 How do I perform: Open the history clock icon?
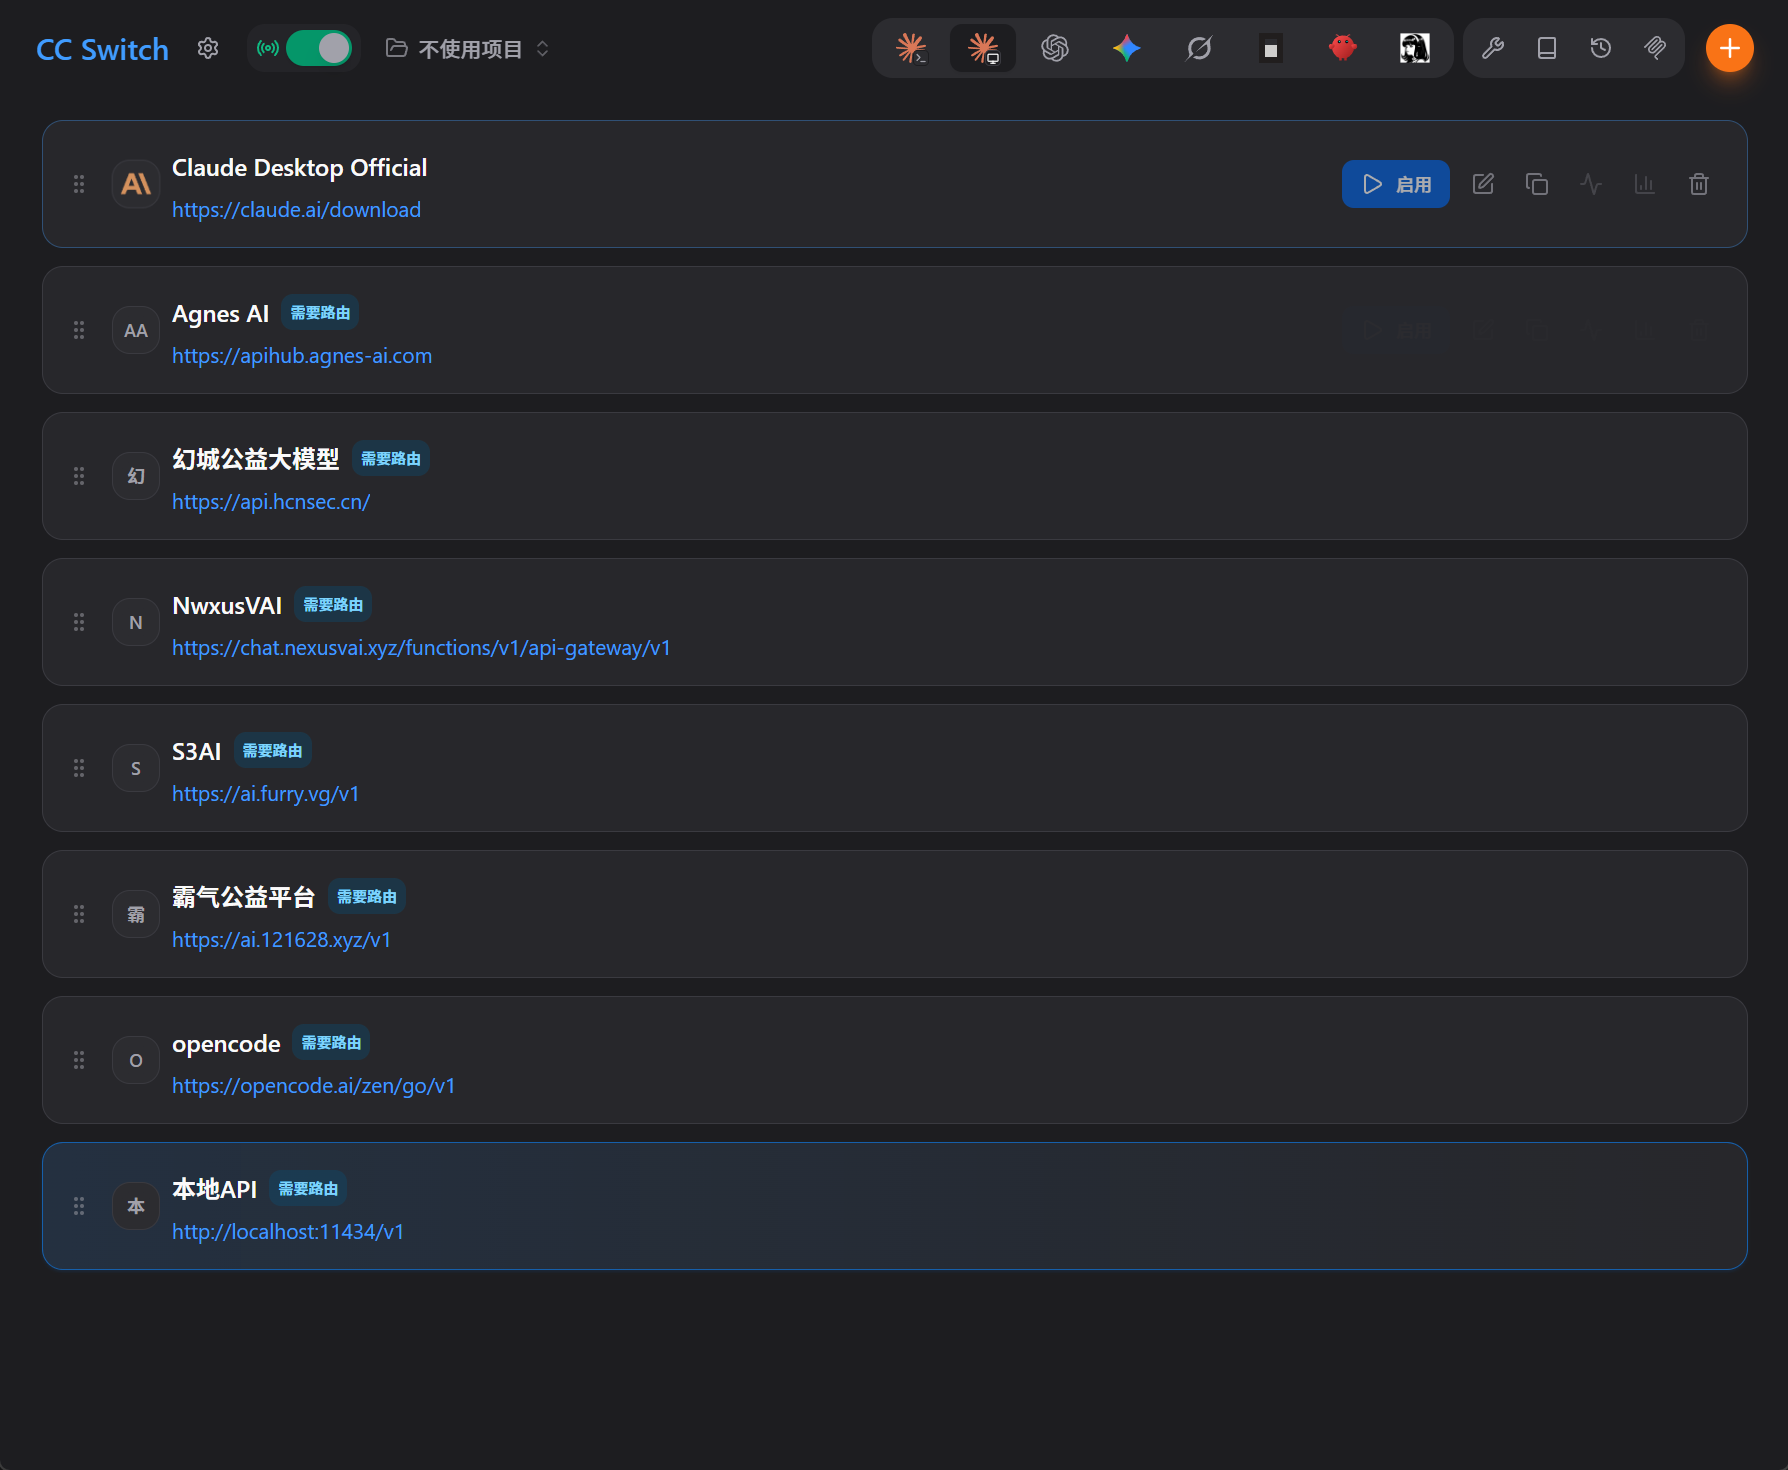coord(1601,48)
